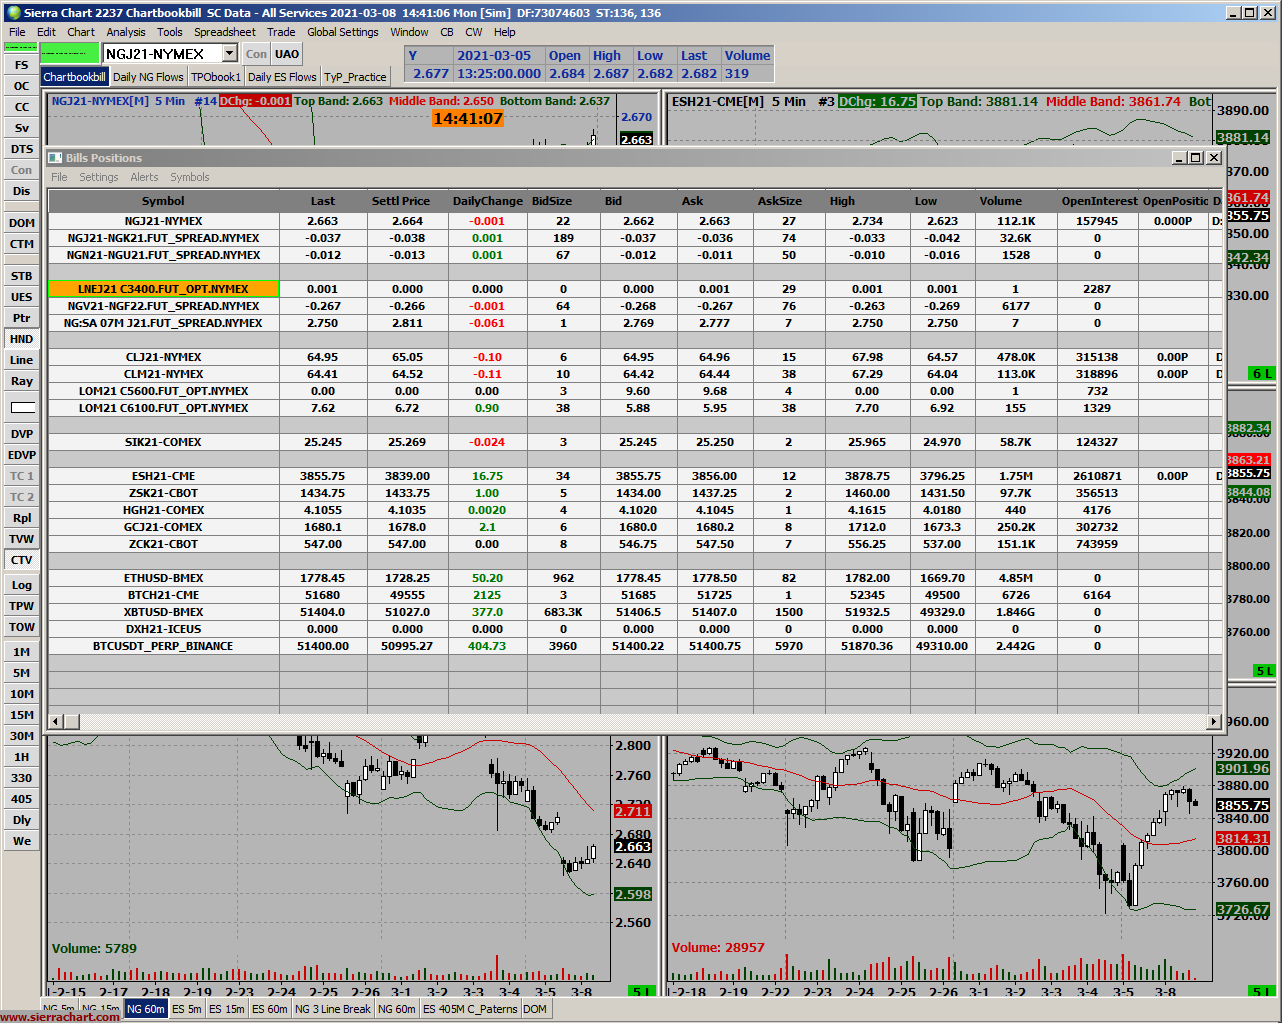
Task: Click the Sv toolbar button
Action: coord(22,128)
